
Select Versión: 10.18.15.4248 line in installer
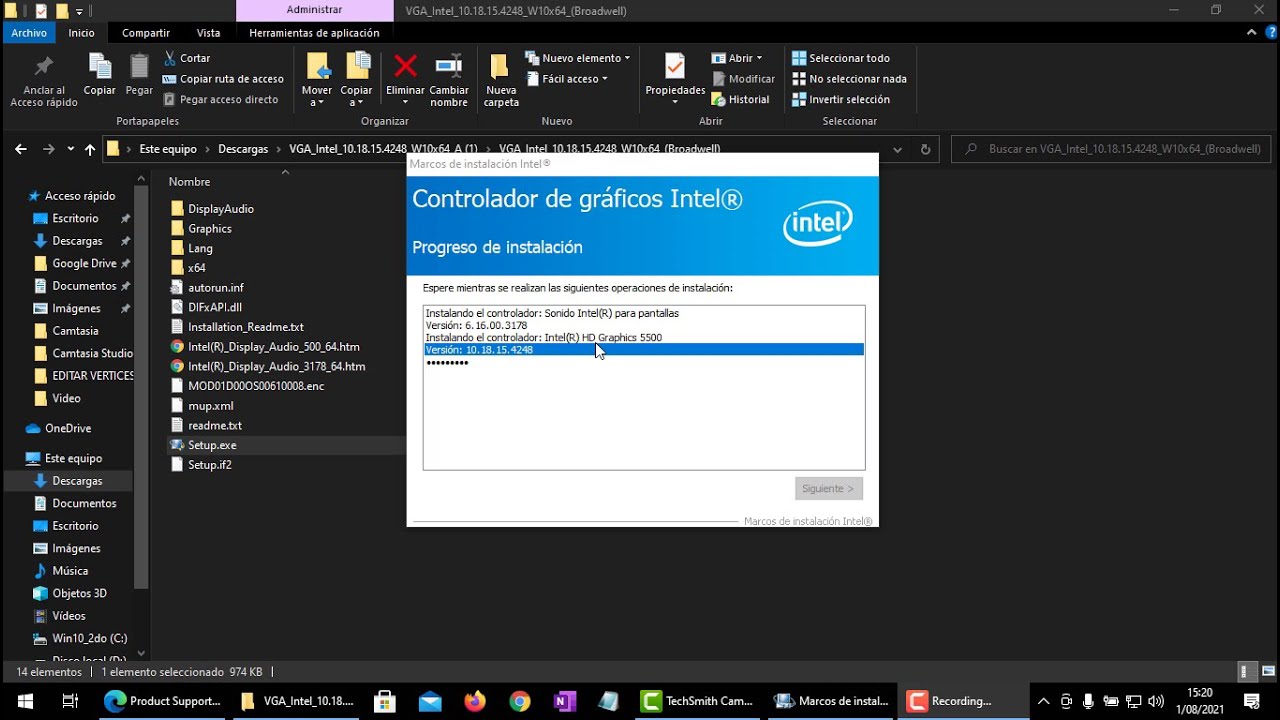coord(643,350)
